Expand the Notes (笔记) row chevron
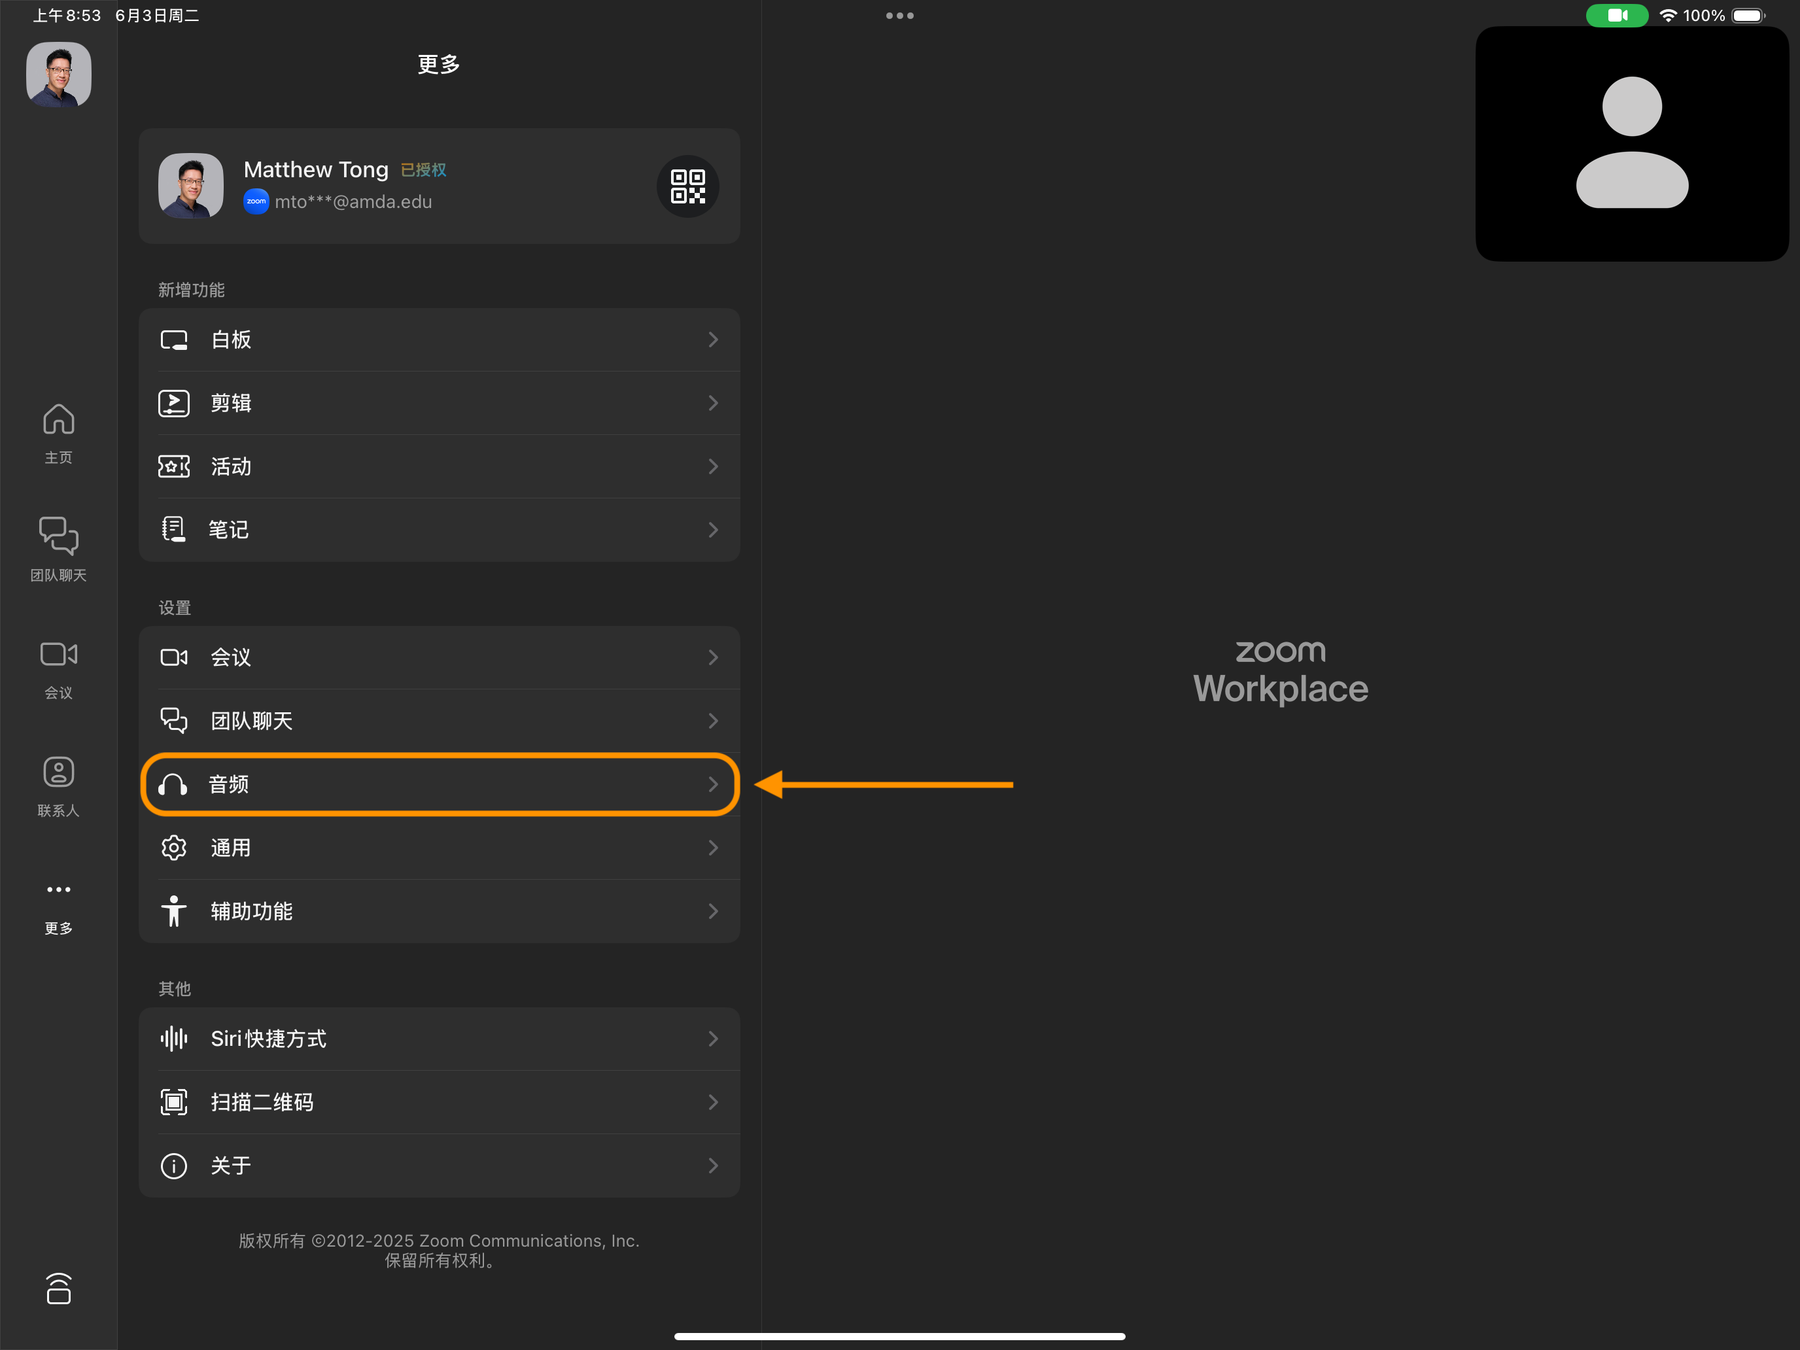Viewport: 1800px width, 1350px height. click(x=713, y=530)
